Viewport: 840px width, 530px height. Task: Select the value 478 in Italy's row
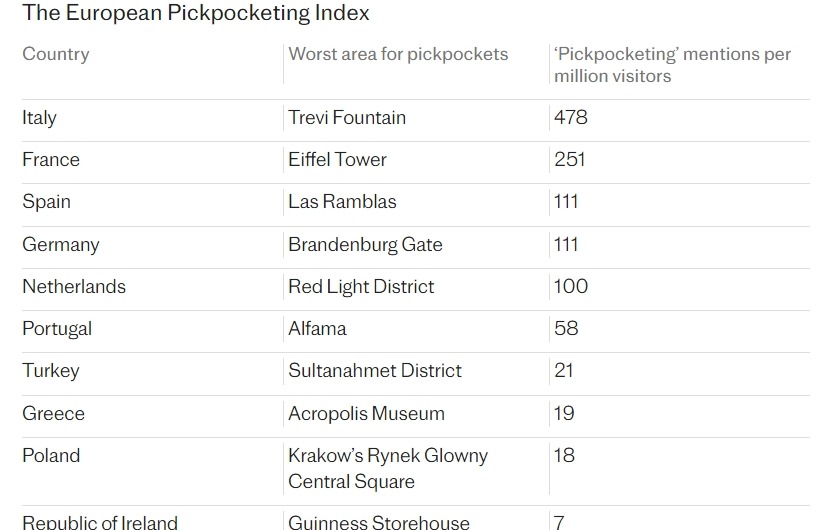(571, 118)
